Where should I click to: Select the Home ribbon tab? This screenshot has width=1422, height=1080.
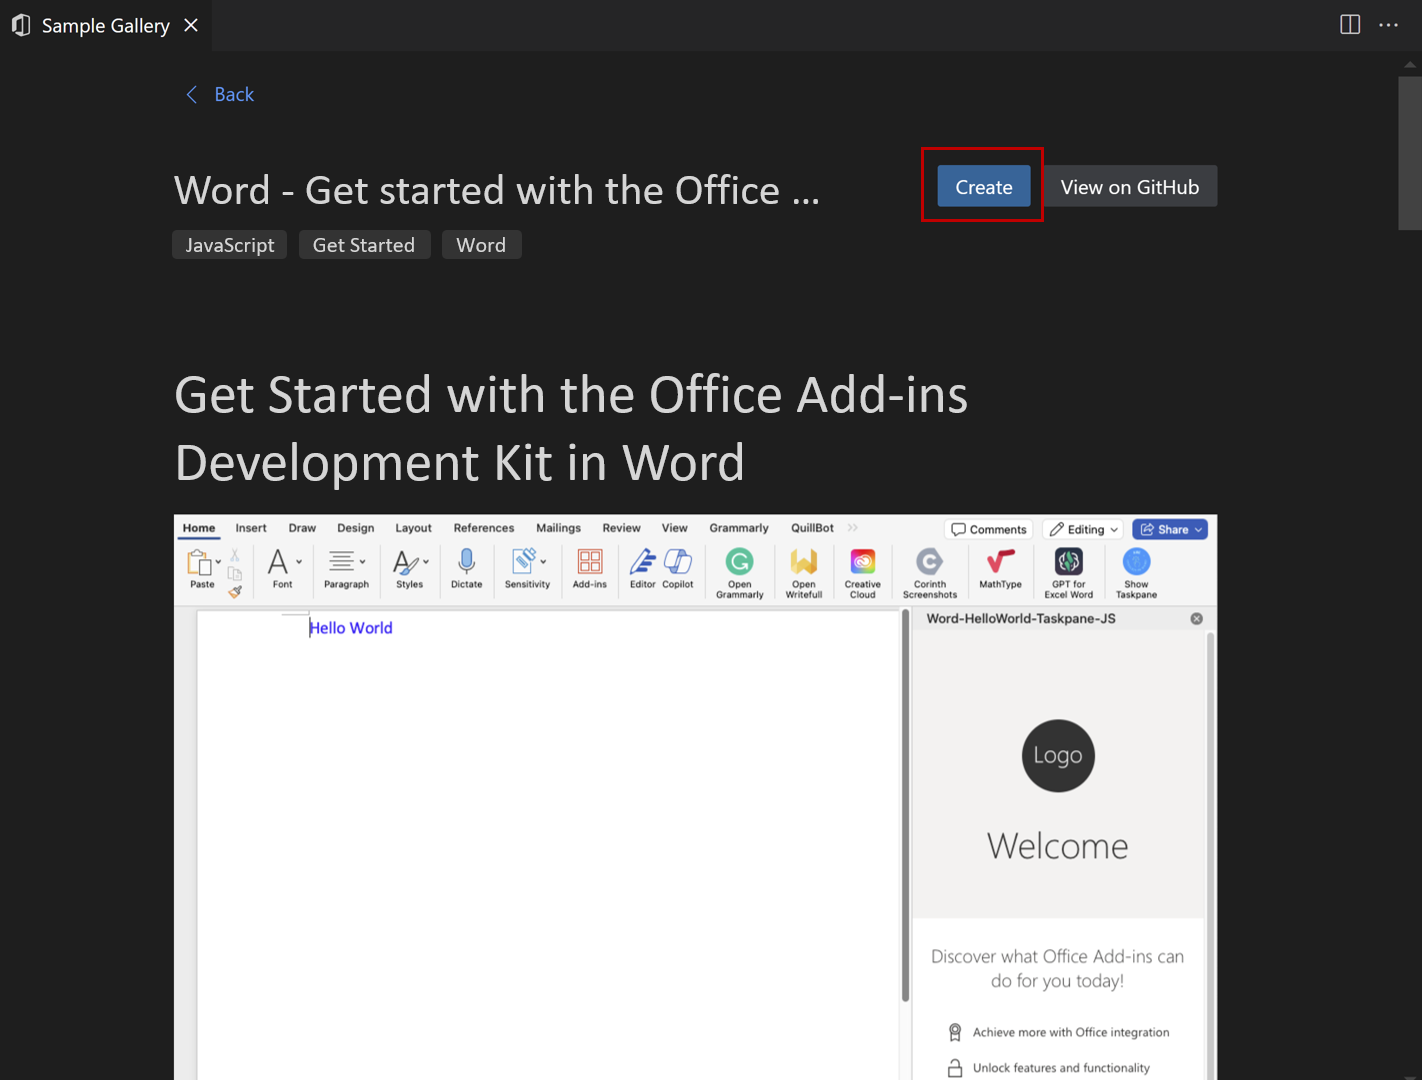(x=199, y=528)
